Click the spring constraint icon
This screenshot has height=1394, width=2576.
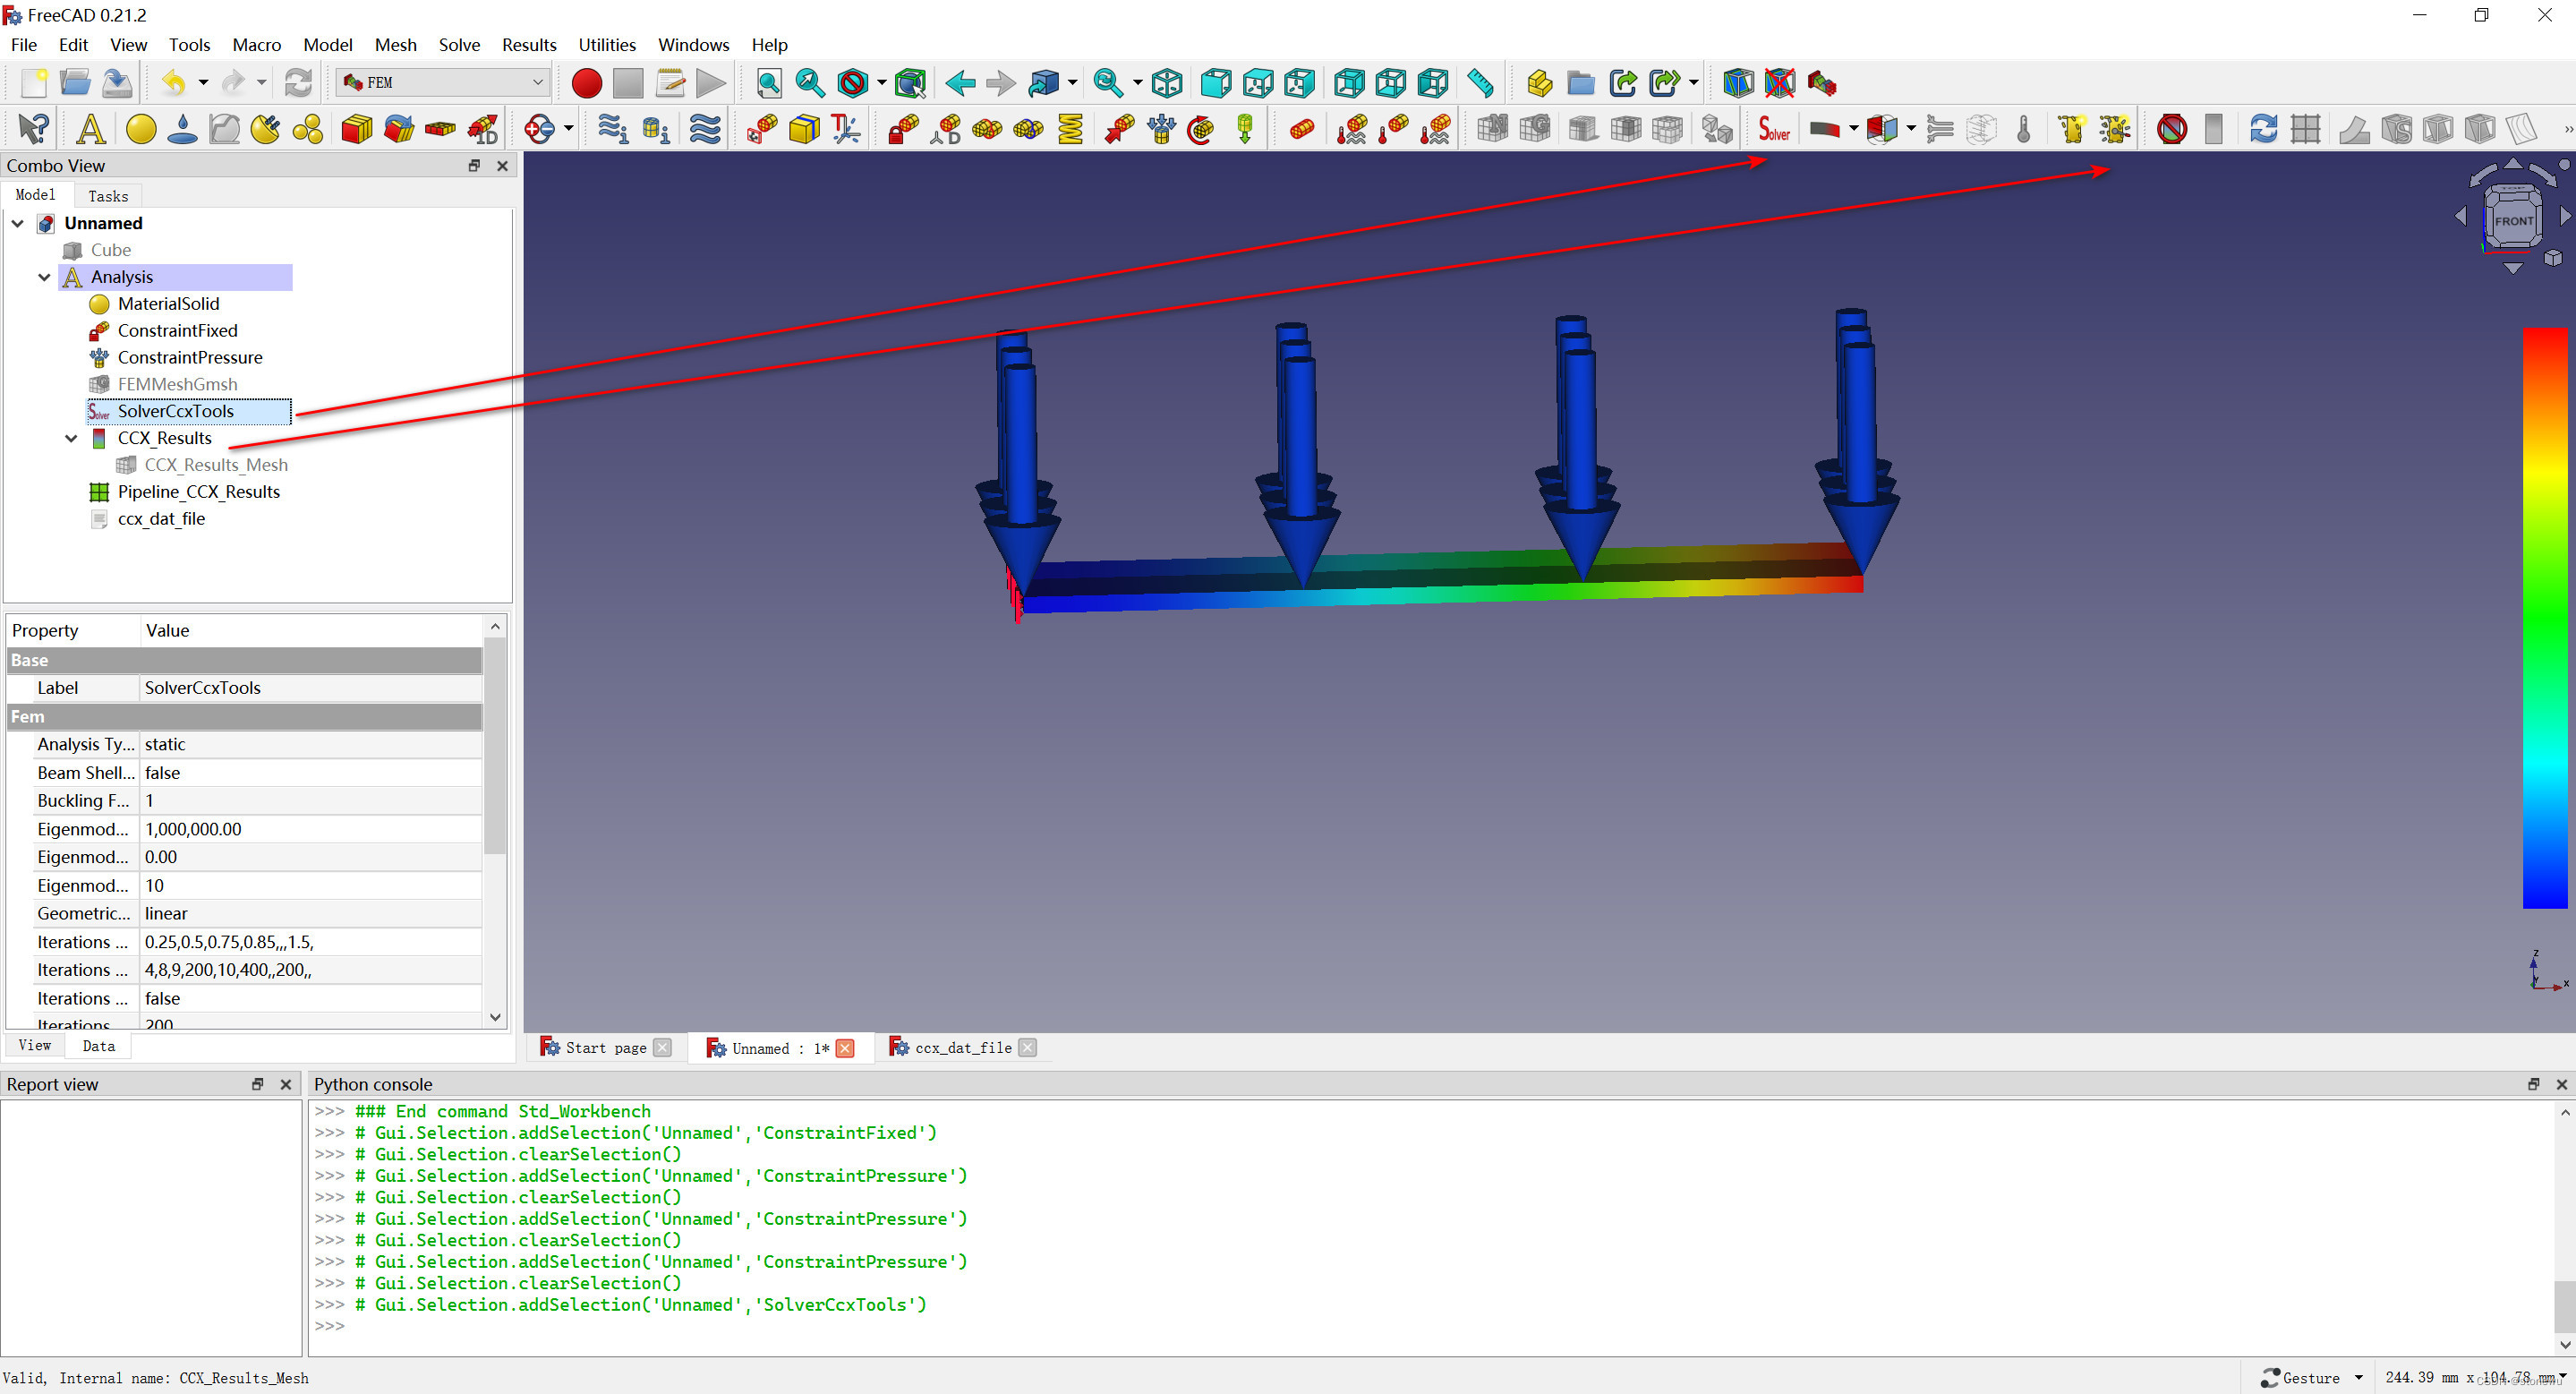(x=1070, y=129)
